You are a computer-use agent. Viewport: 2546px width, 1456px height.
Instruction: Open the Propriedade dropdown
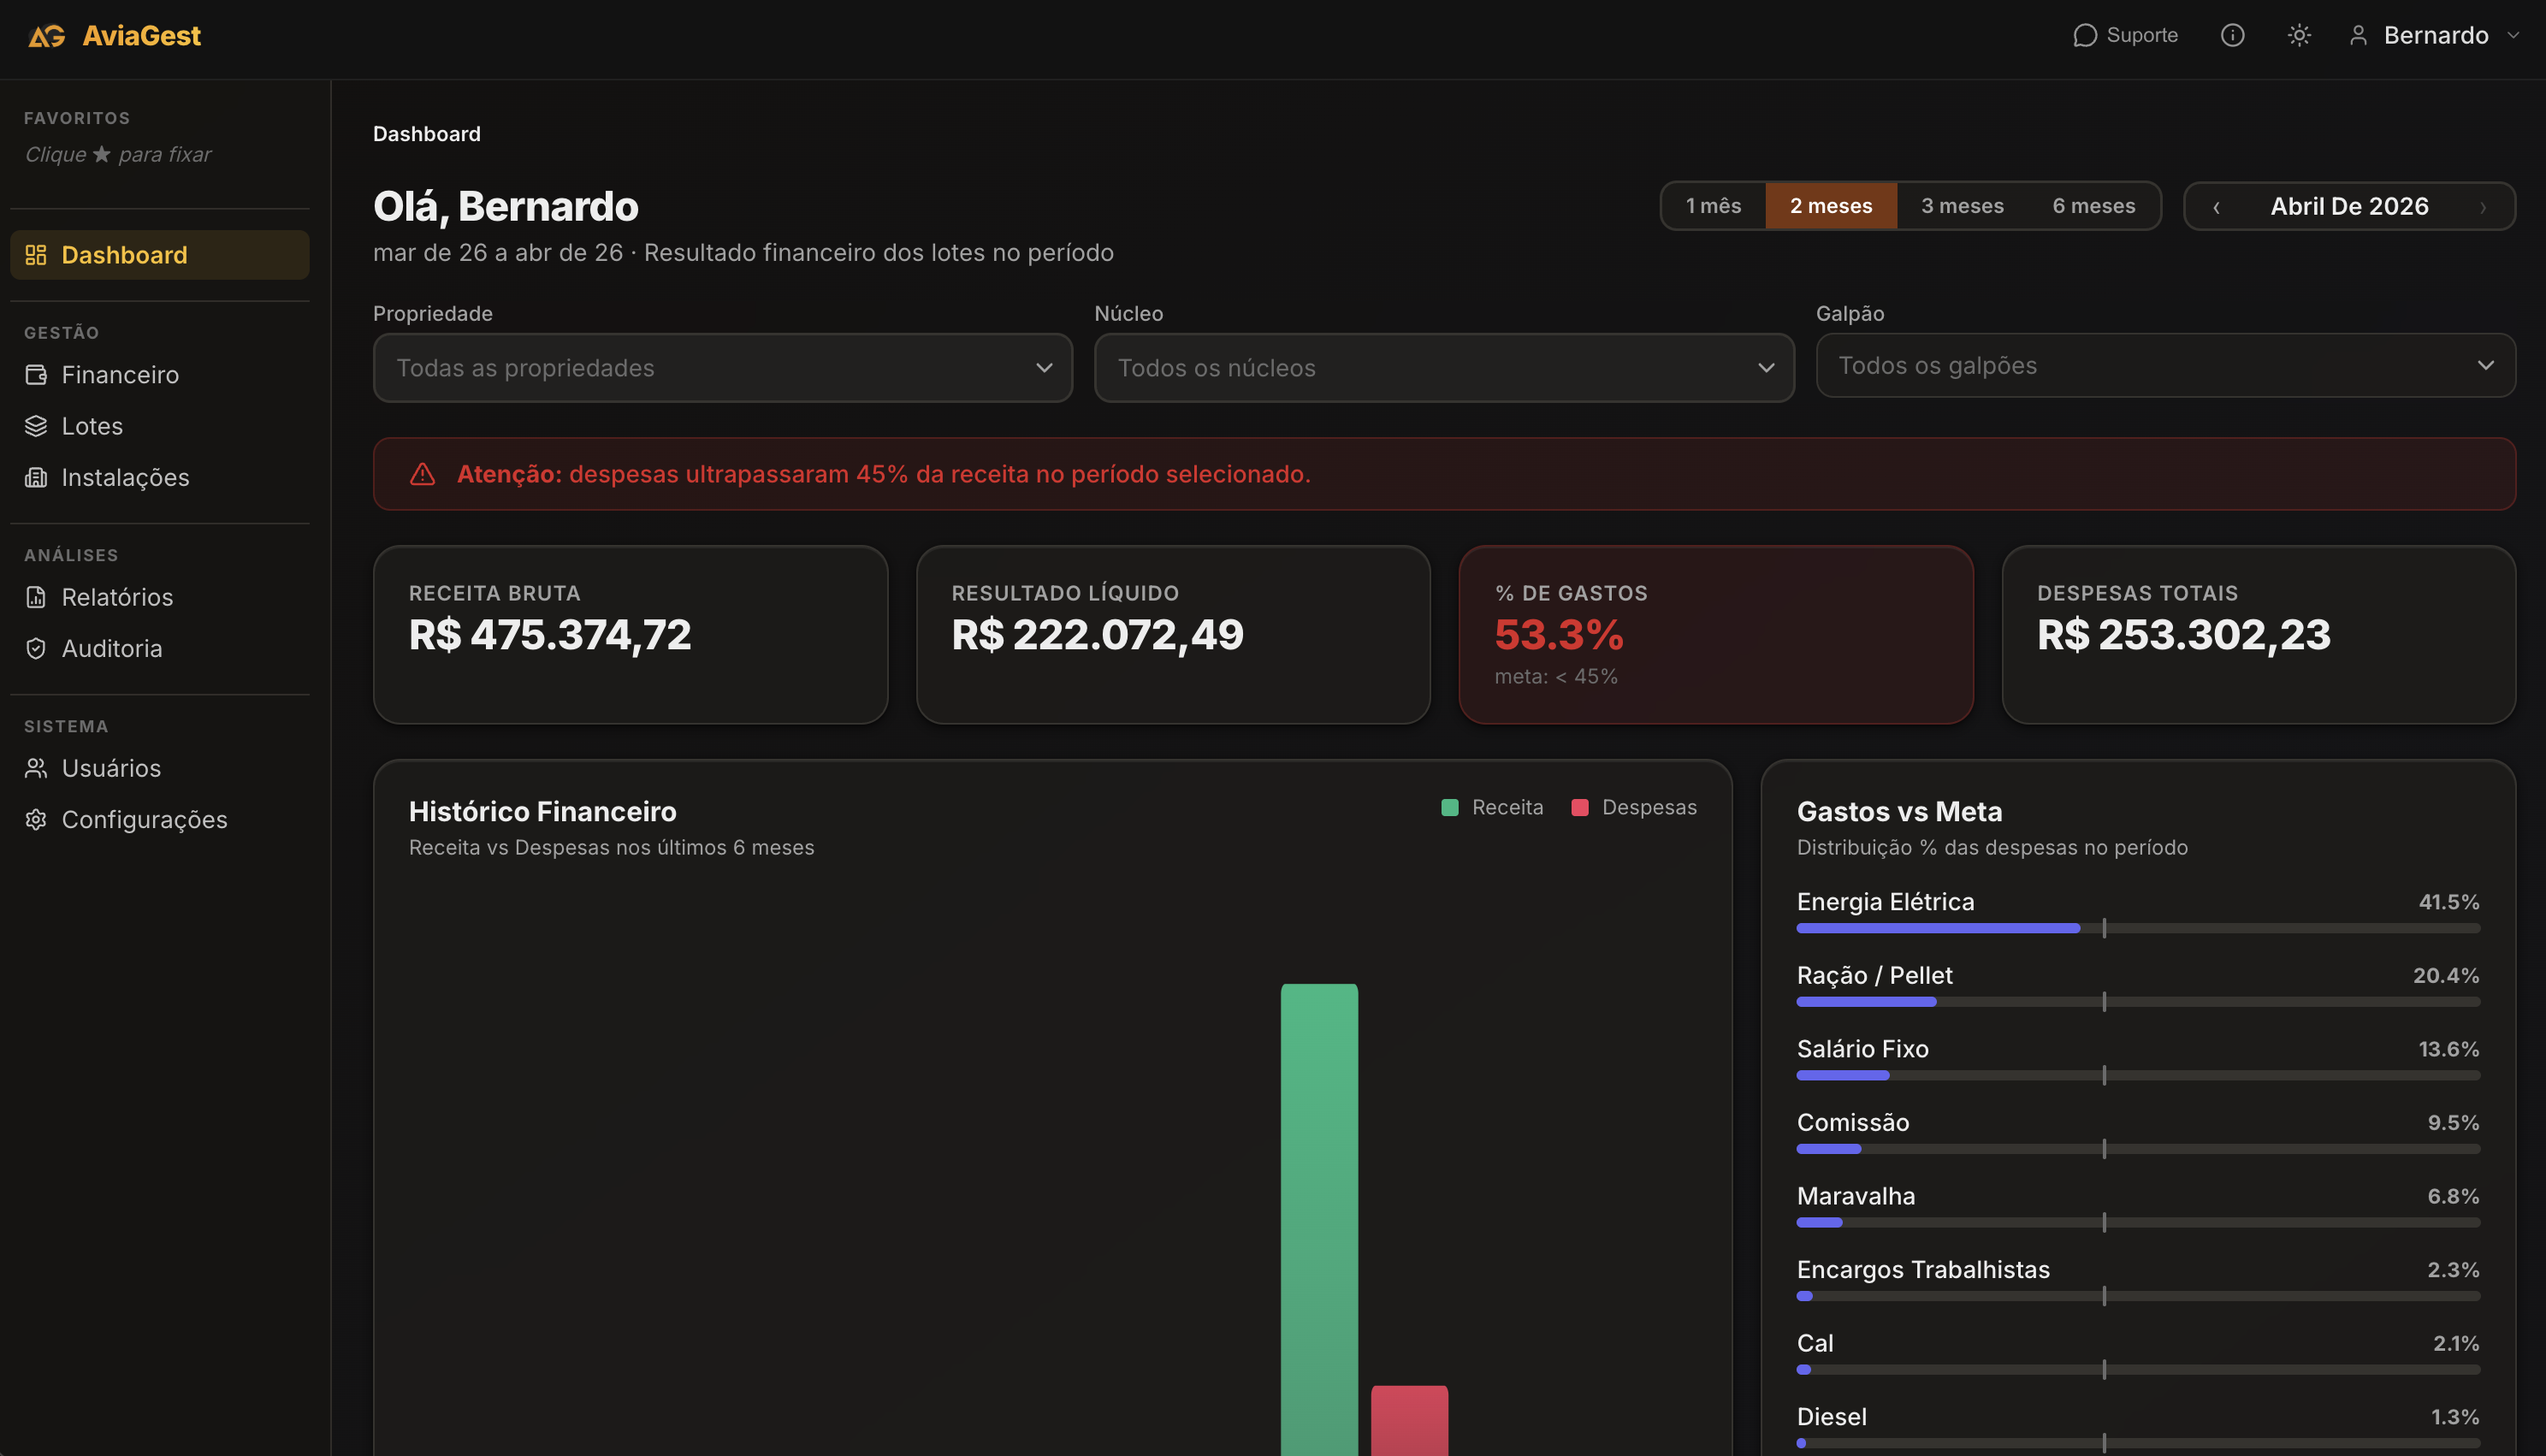(723, 368)
